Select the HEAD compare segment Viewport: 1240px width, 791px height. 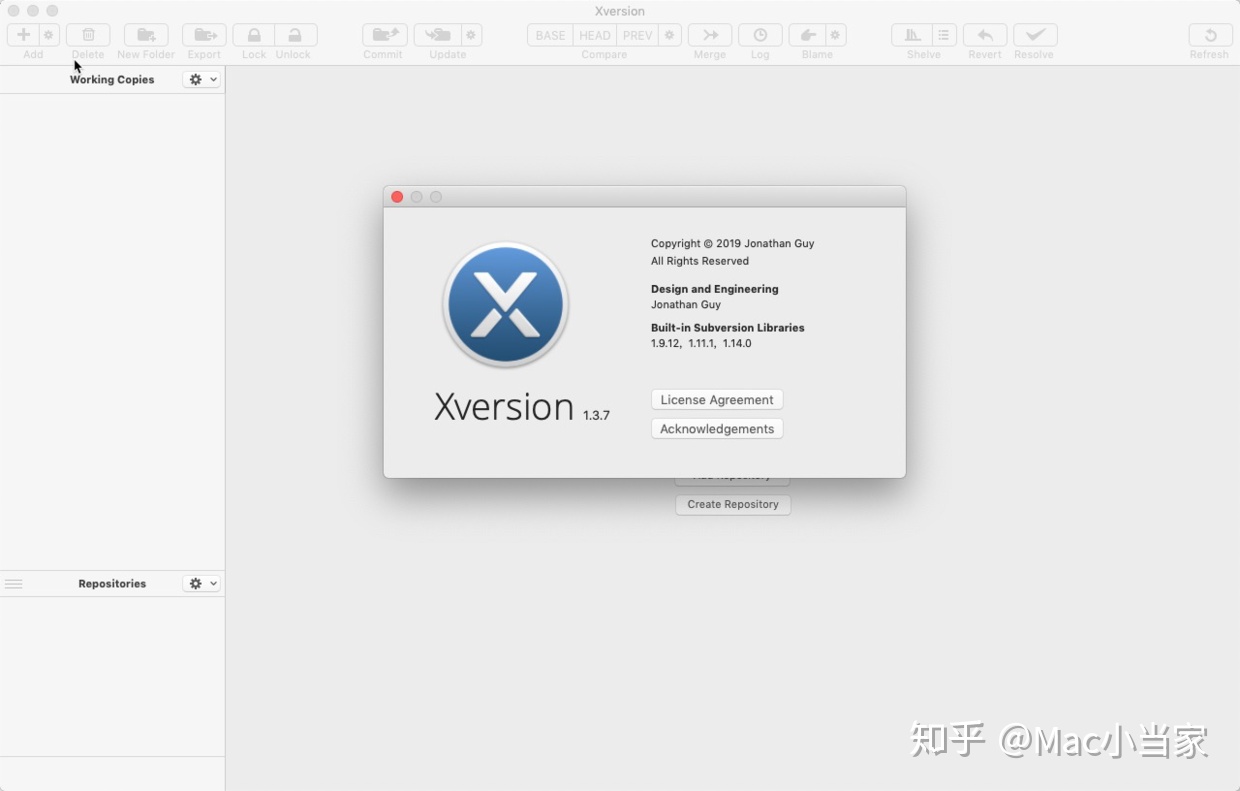(x=595, y=35)
